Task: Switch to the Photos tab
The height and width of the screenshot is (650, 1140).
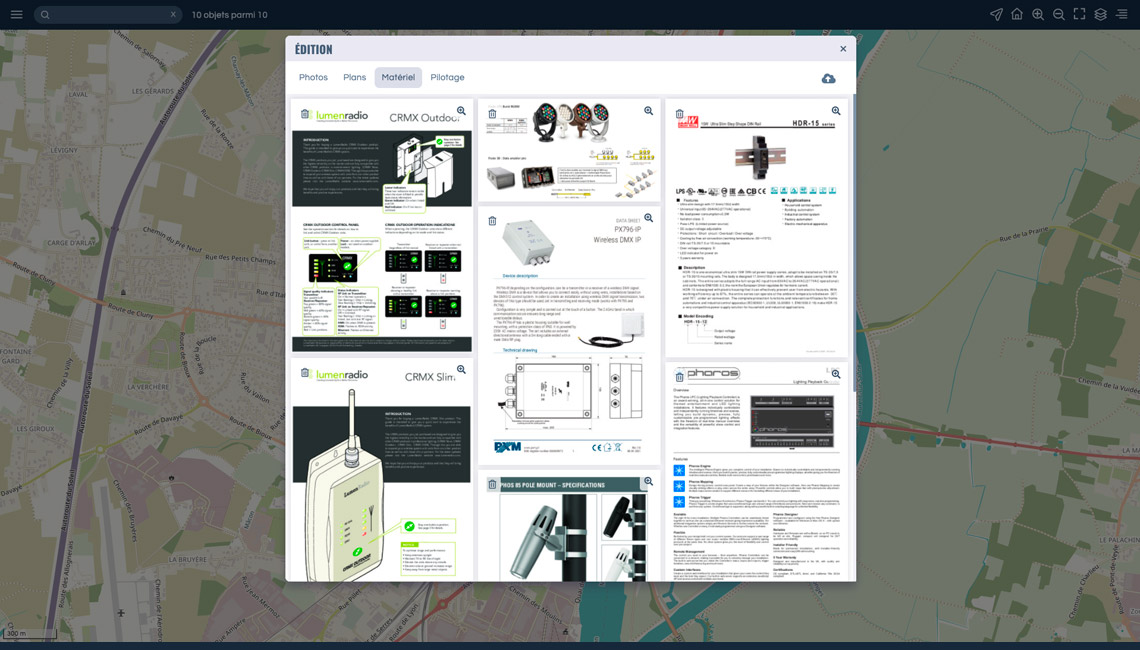Action: coord(313,78)
